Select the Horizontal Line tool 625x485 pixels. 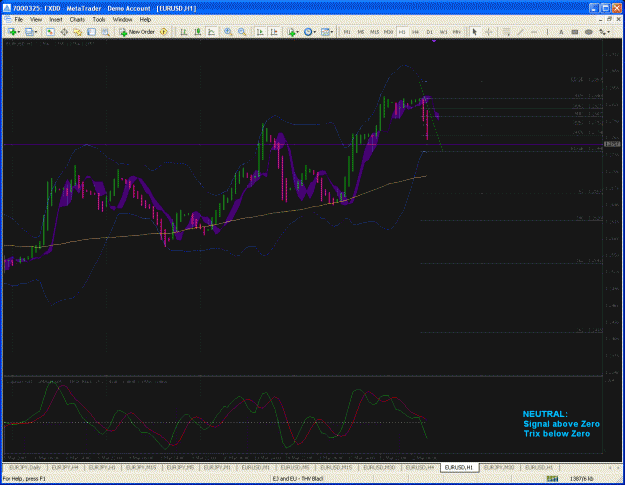click(x=534, y=32)
